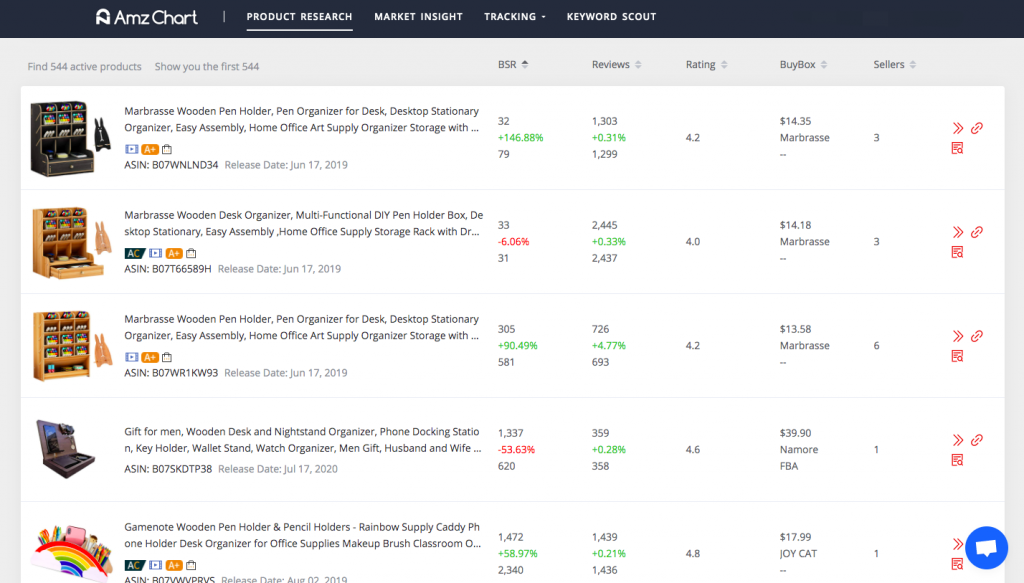This screenshot has width=1024, height=583.
Task: Sort the list by Reviews
Action: 616,65
